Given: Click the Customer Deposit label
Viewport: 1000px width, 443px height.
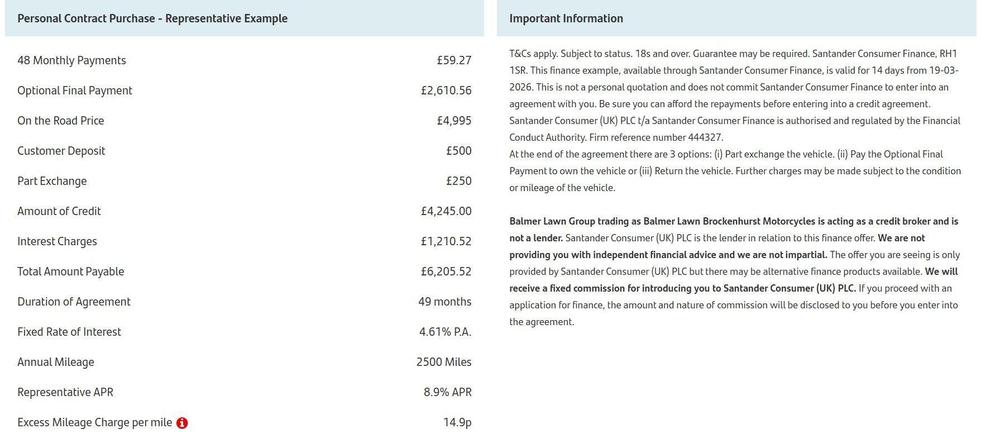Looking at the screenshot, I should click(61, 151).
